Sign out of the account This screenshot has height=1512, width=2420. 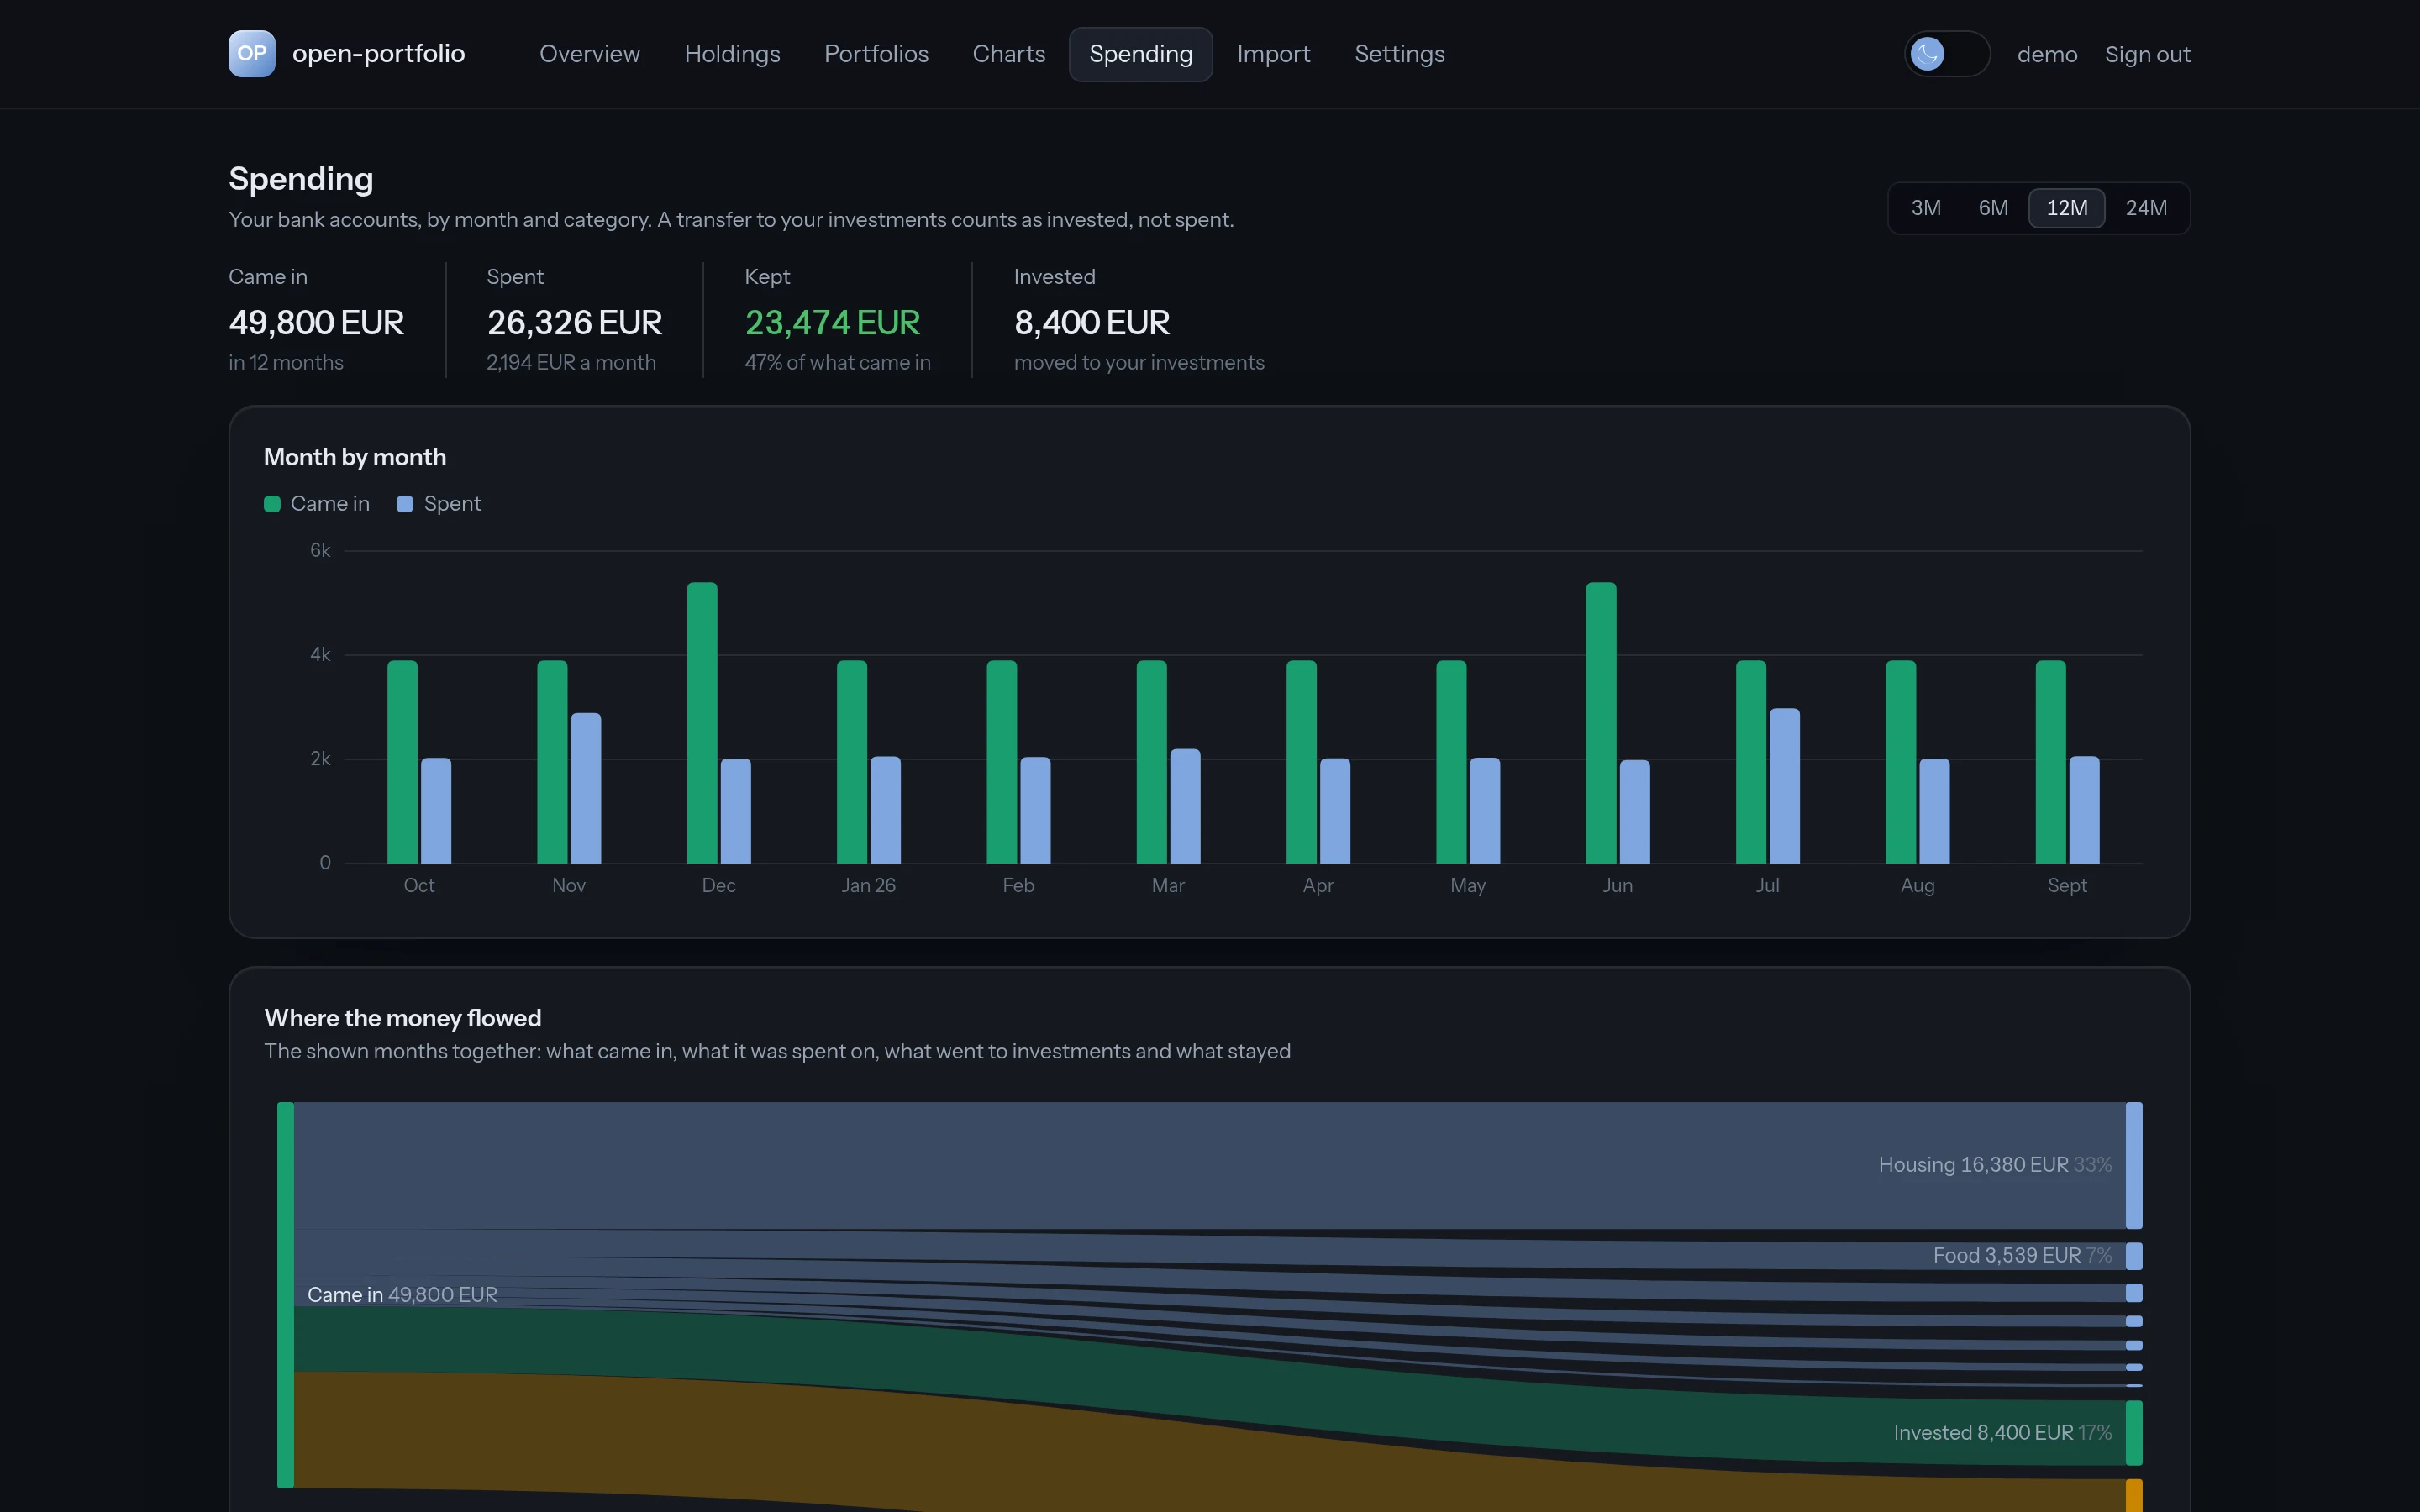2147,55
